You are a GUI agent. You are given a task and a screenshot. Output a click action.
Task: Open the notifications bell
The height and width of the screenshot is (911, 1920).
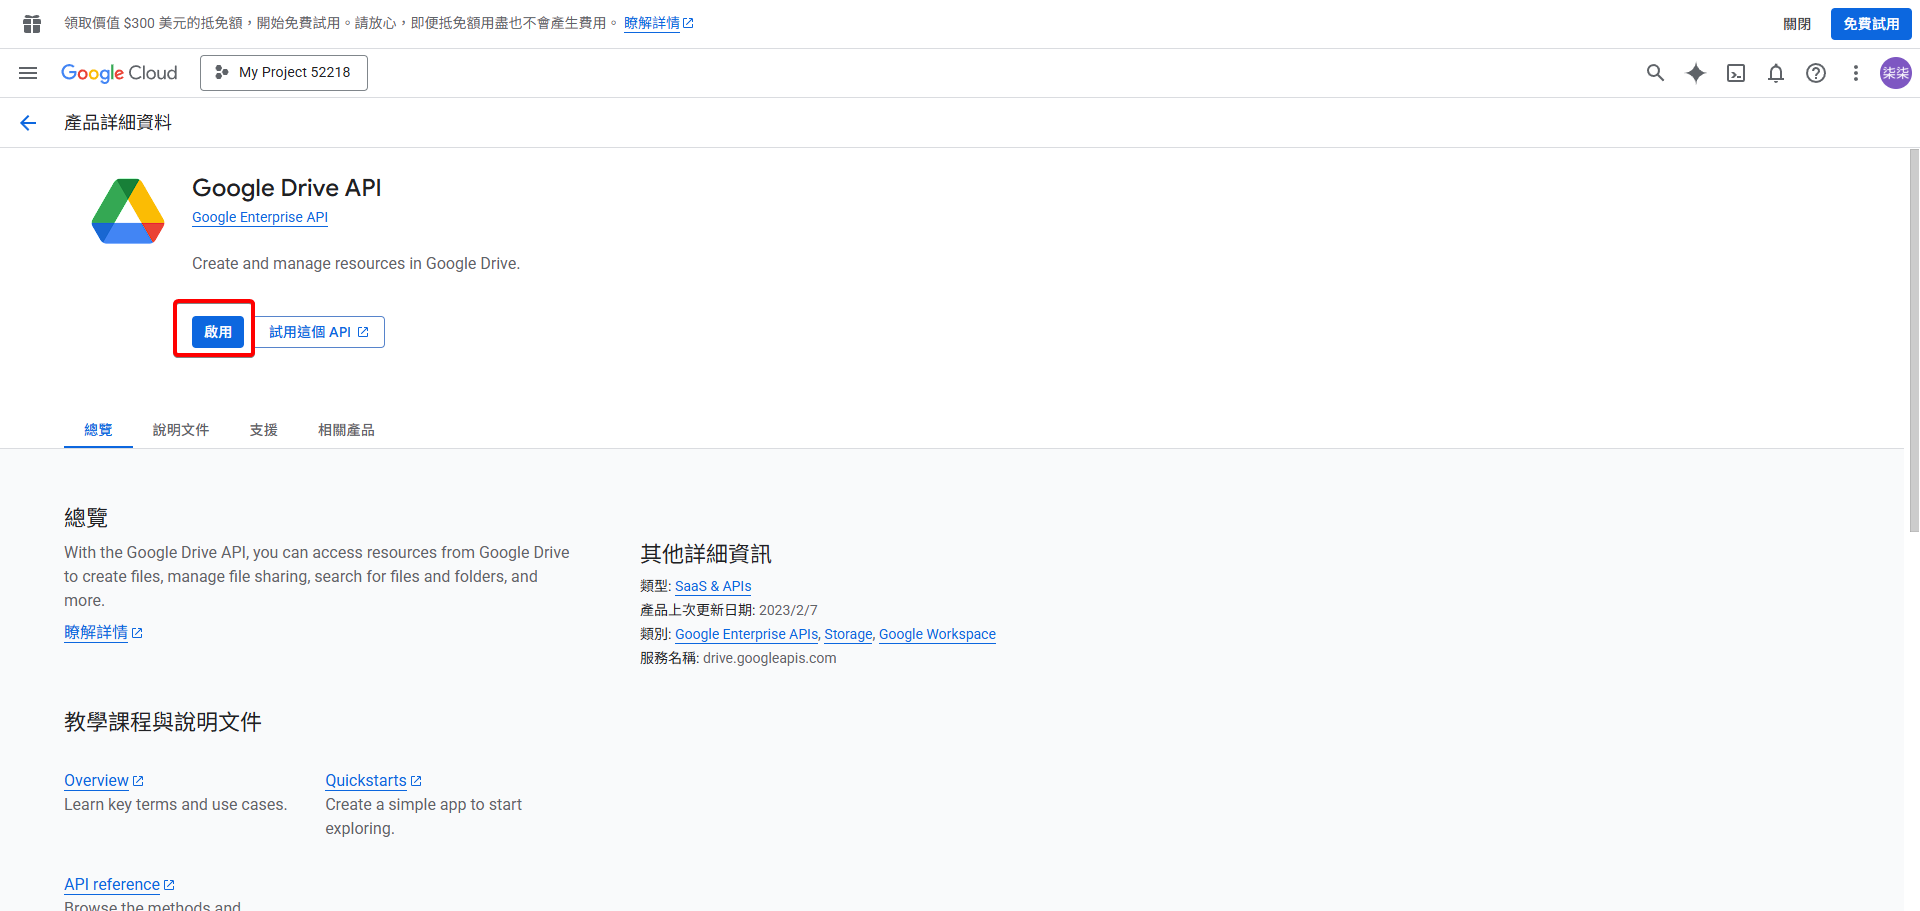(1776, 72)
